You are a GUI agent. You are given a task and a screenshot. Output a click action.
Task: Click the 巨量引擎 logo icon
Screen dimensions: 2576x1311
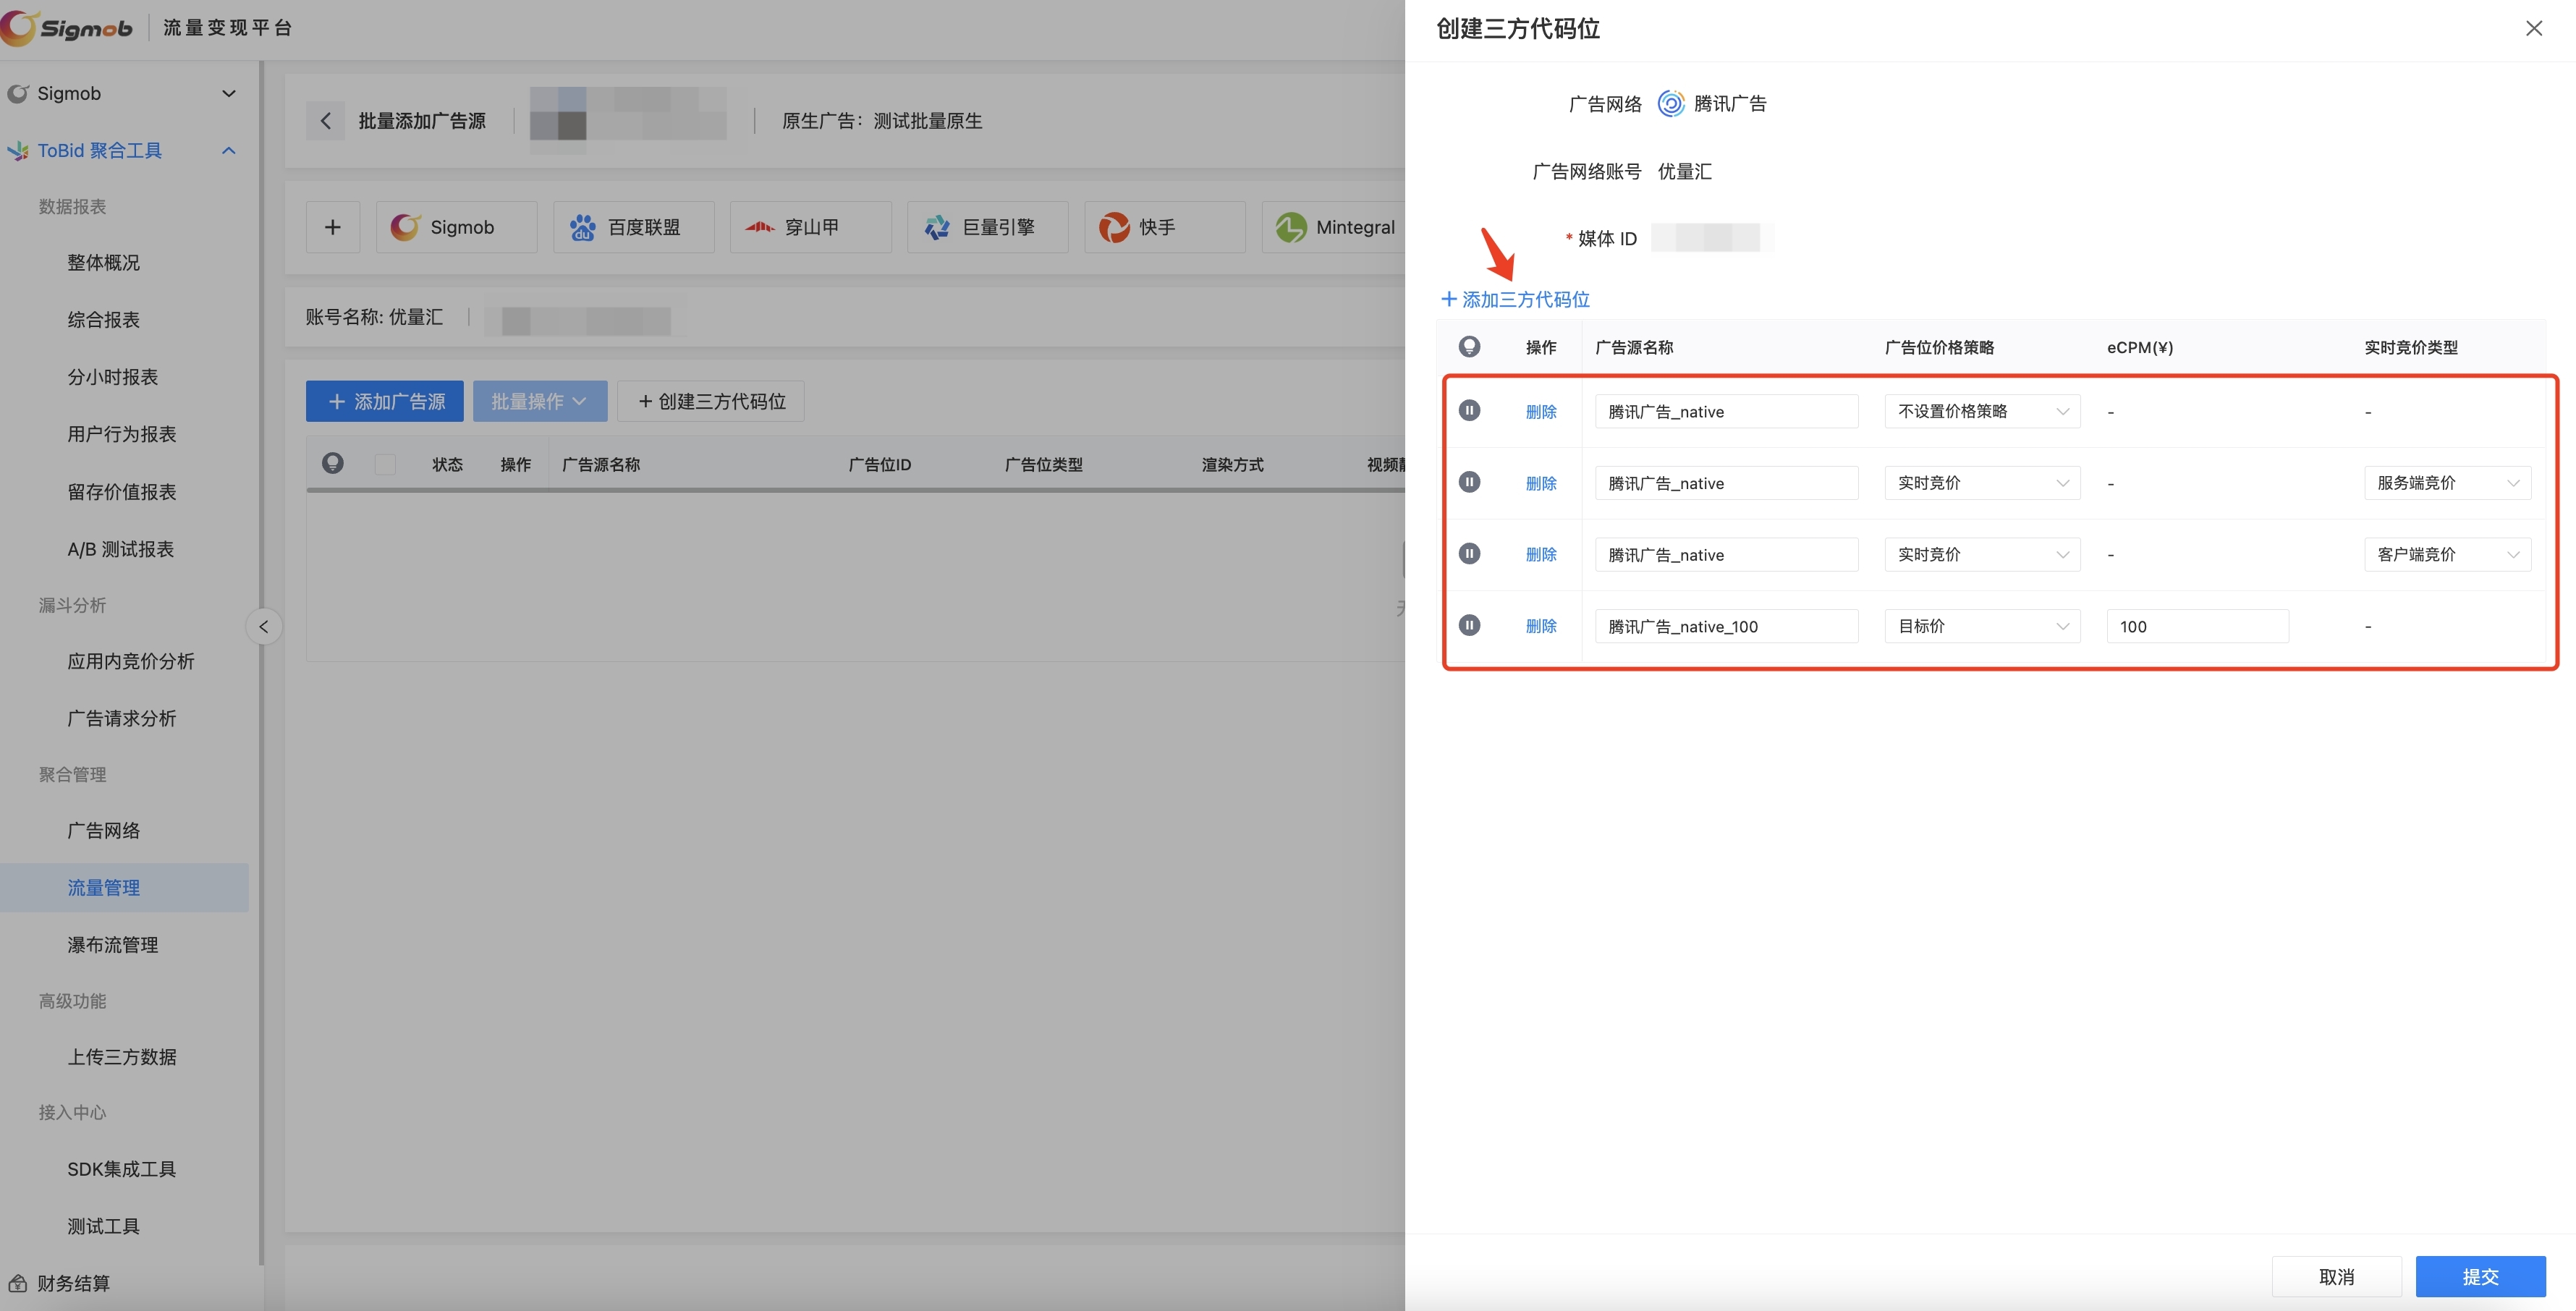[x=937, y=228]
